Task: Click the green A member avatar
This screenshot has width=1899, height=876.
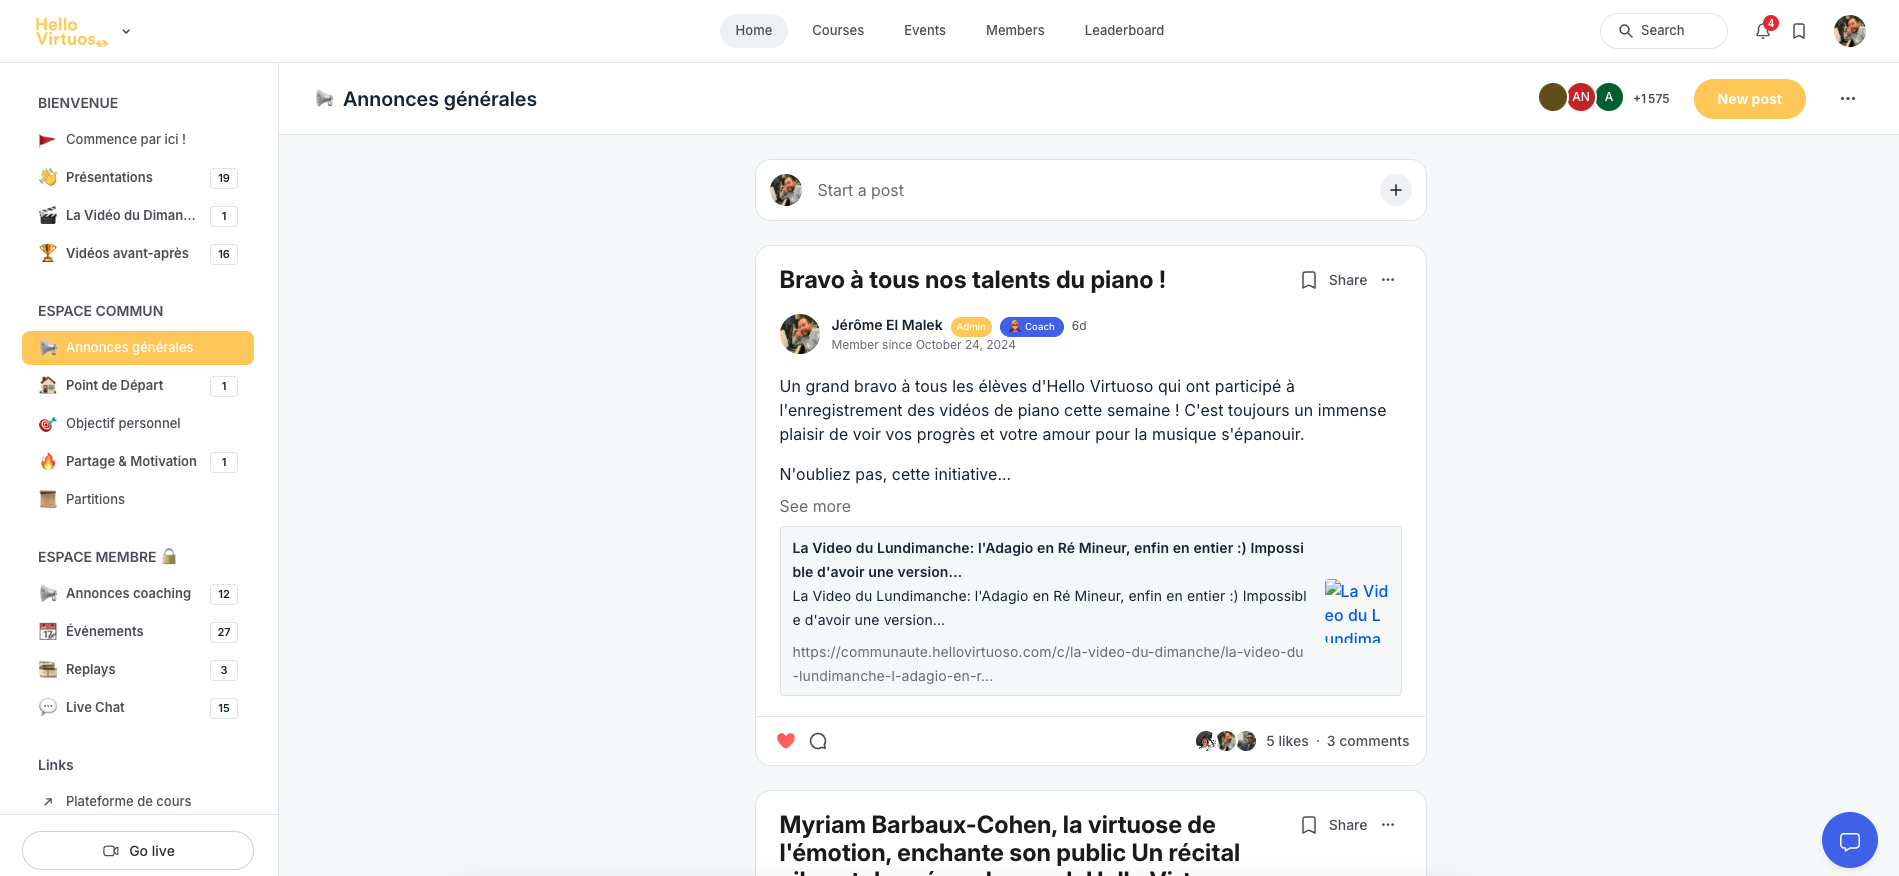Action: tap(1609, 97)
